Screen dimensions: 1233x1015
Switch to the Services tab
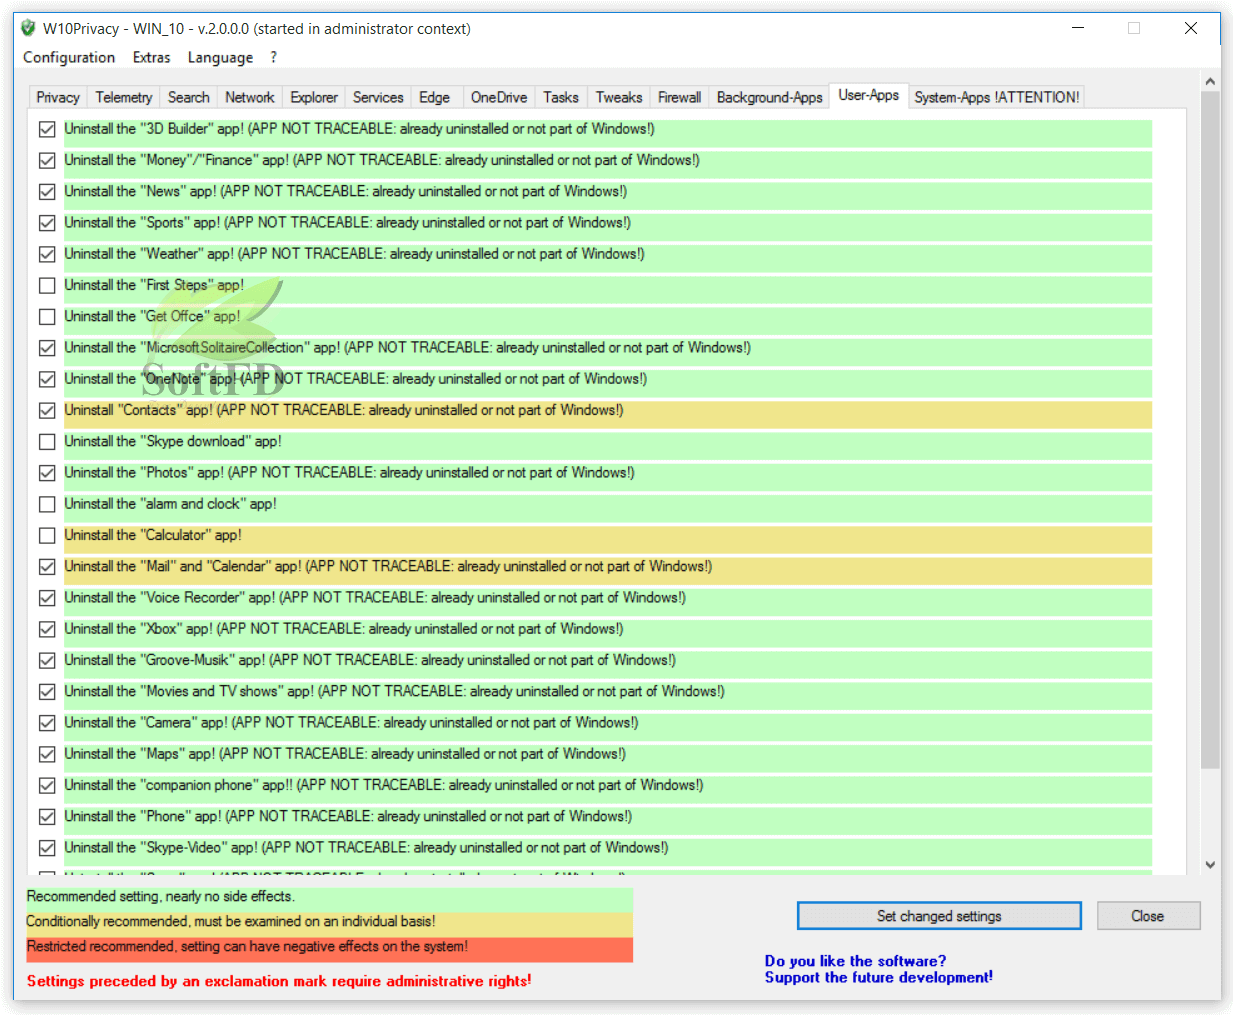(378, 97)
